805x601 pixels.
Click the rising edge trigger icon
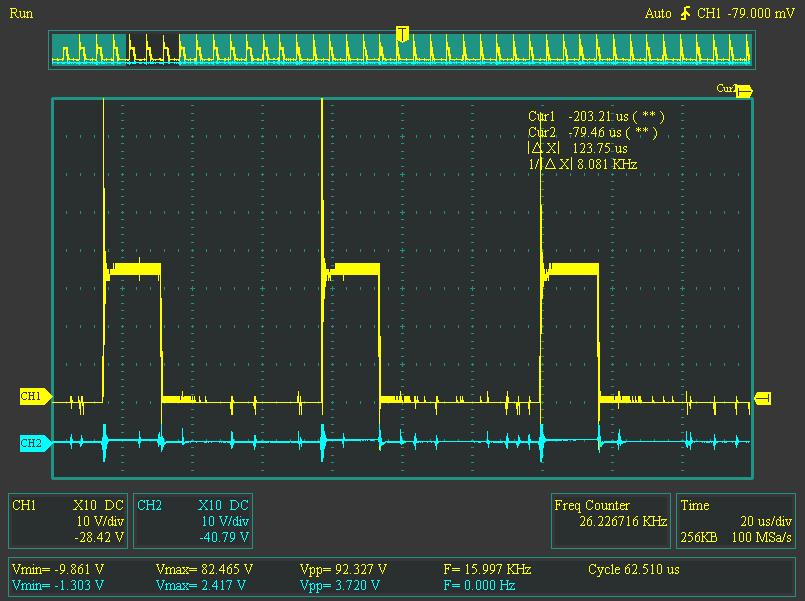[685, 13]
